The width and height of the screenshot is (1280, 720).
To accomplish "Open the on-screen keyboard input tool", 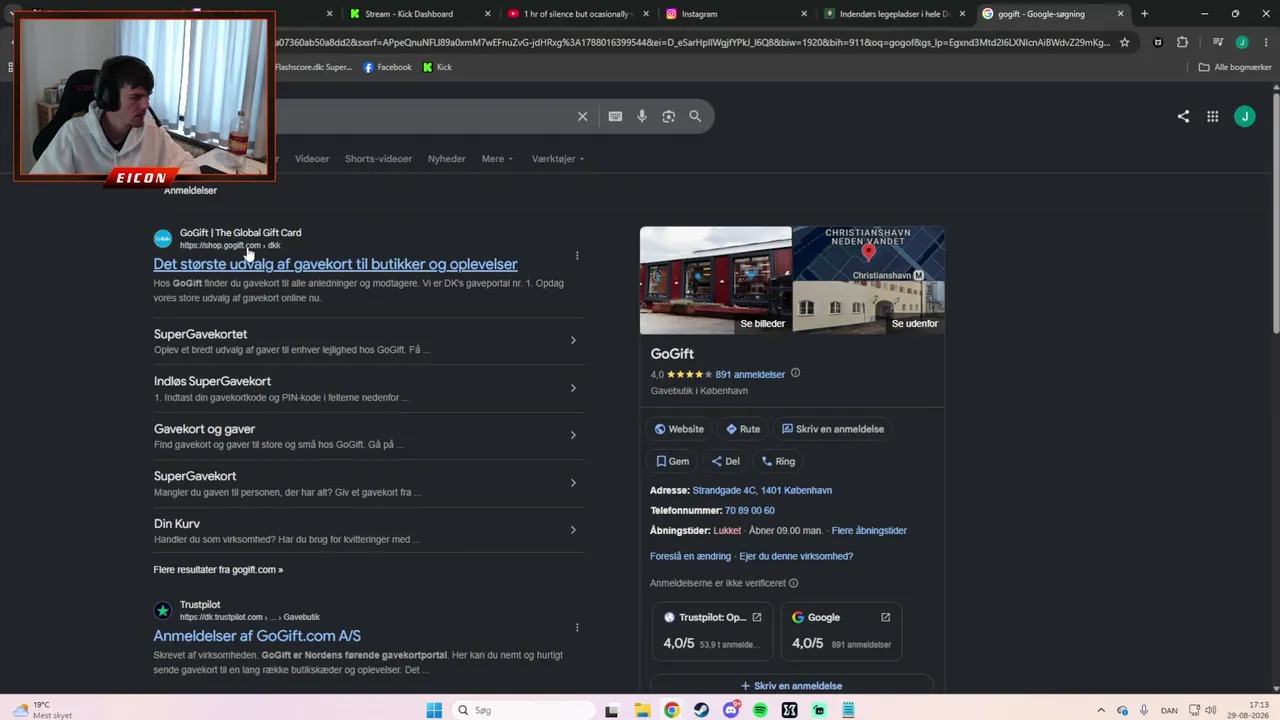I will [615, 116].
